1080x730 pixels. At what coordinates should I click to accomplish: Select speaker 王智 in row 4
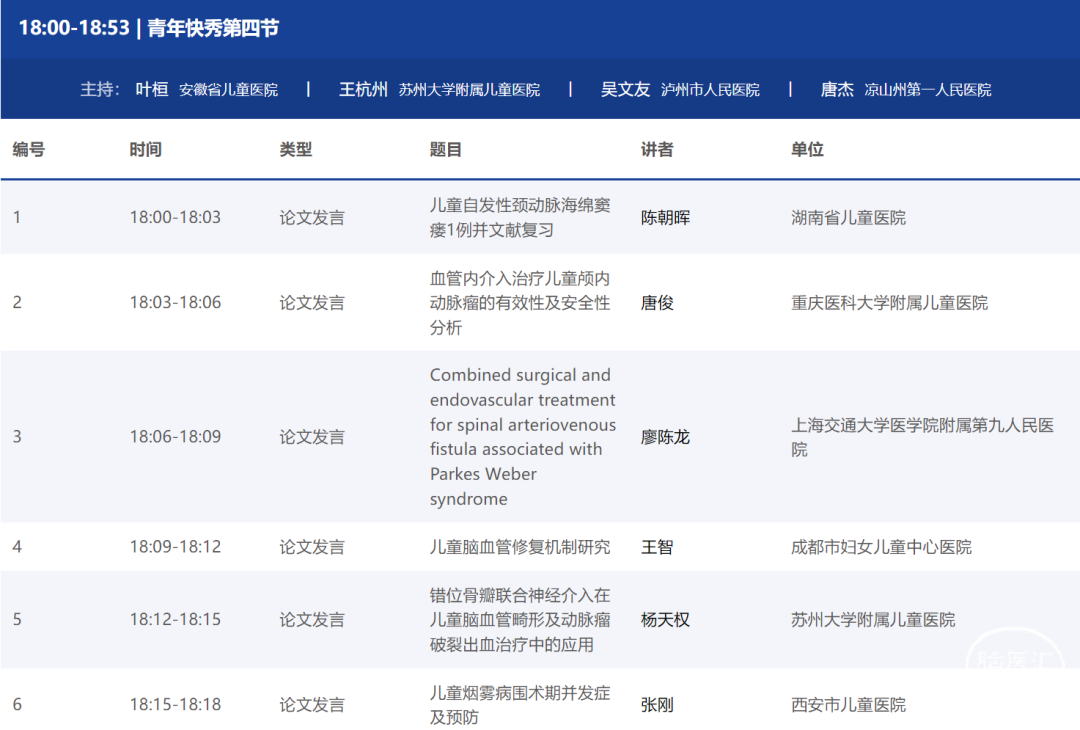(x=657, y=547)
